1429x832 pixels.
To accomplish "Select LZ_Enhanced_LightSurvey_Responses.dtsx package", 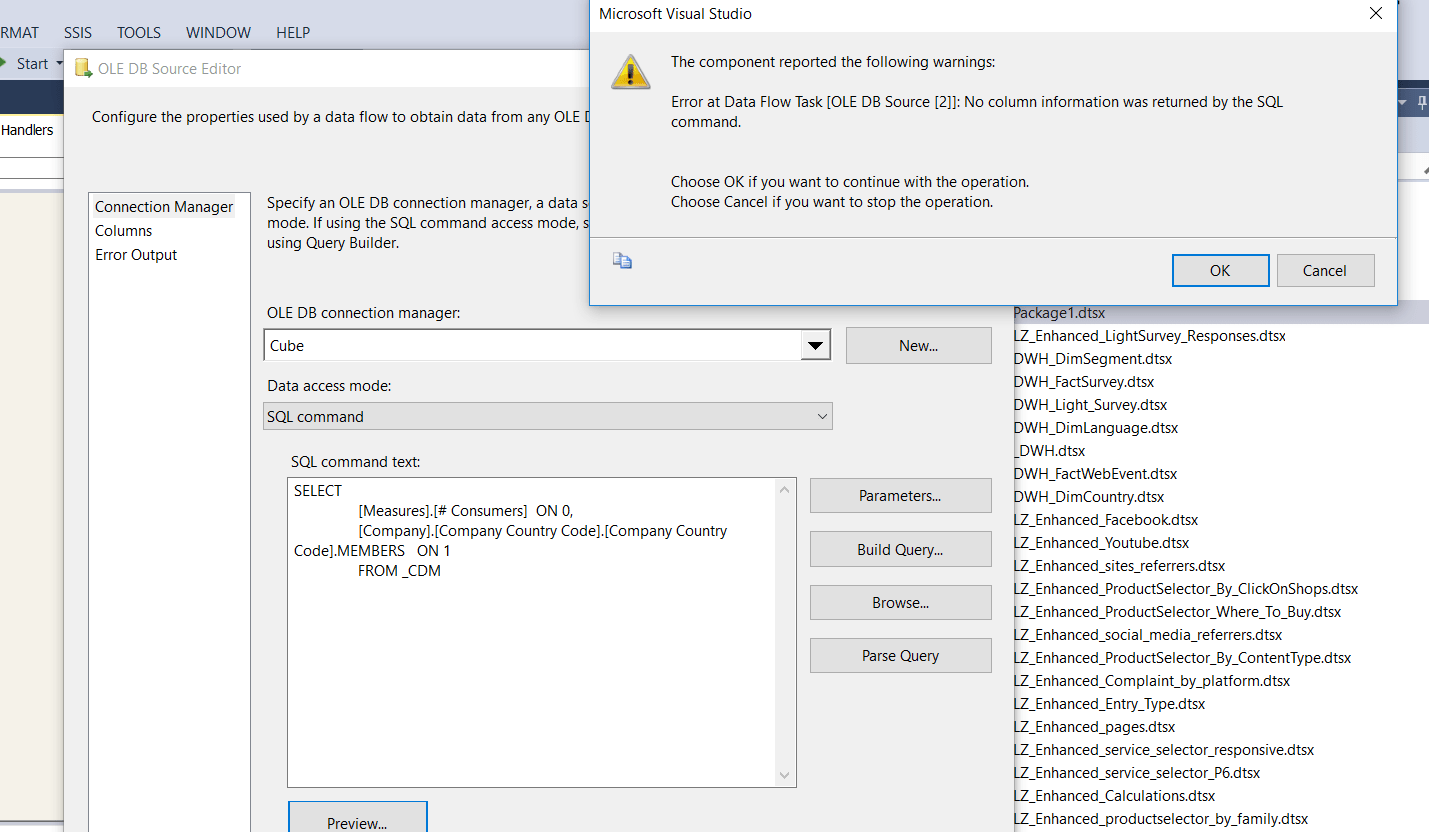I will (x=1150, y=336).
